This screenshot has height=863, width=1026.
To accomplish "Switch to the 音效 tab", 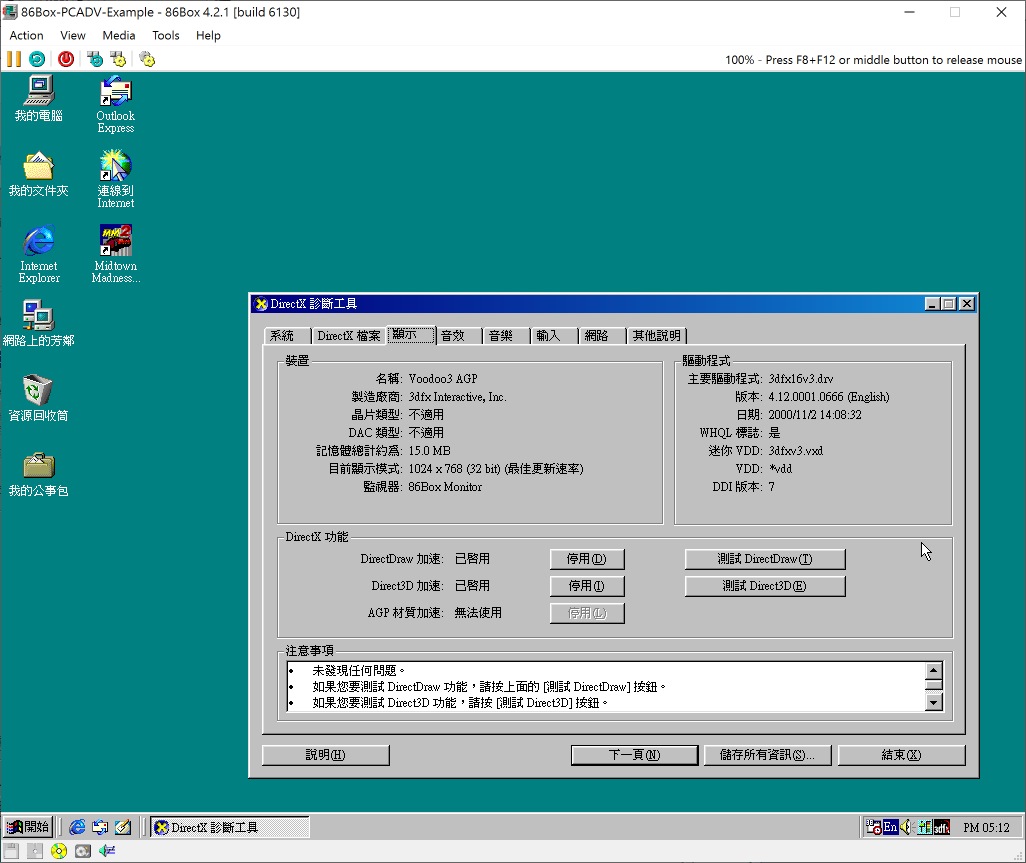I will click(456, 335).
